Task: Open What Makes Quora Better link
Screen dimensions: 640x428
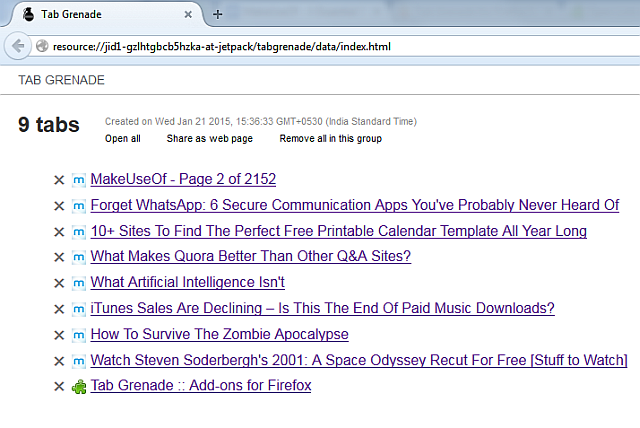Action: coord(251,256)
